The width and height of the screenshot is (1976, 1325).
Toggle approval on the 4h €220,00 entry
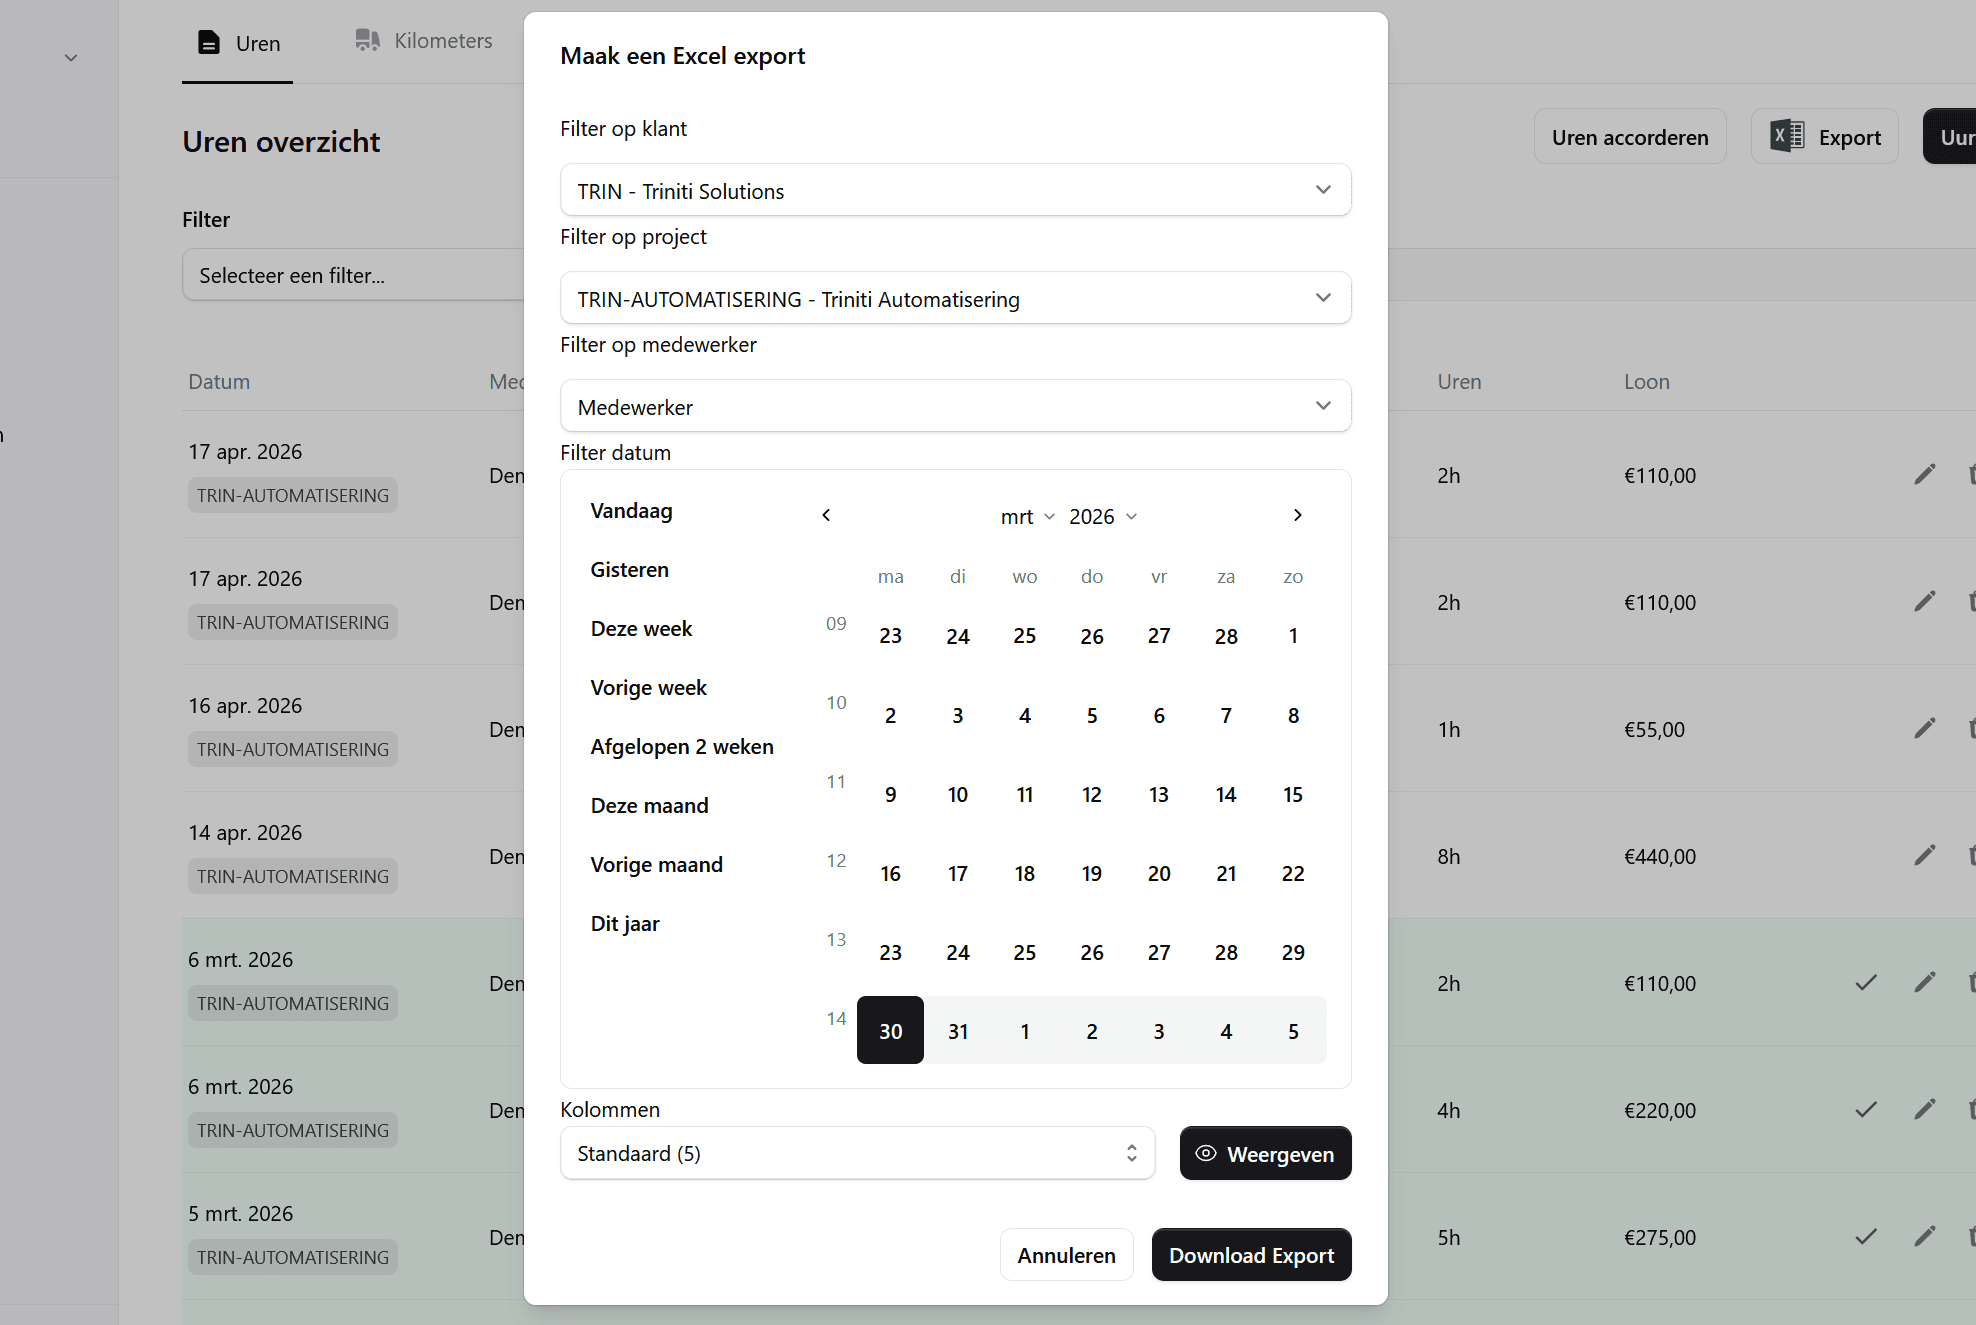[1864, 1109]
